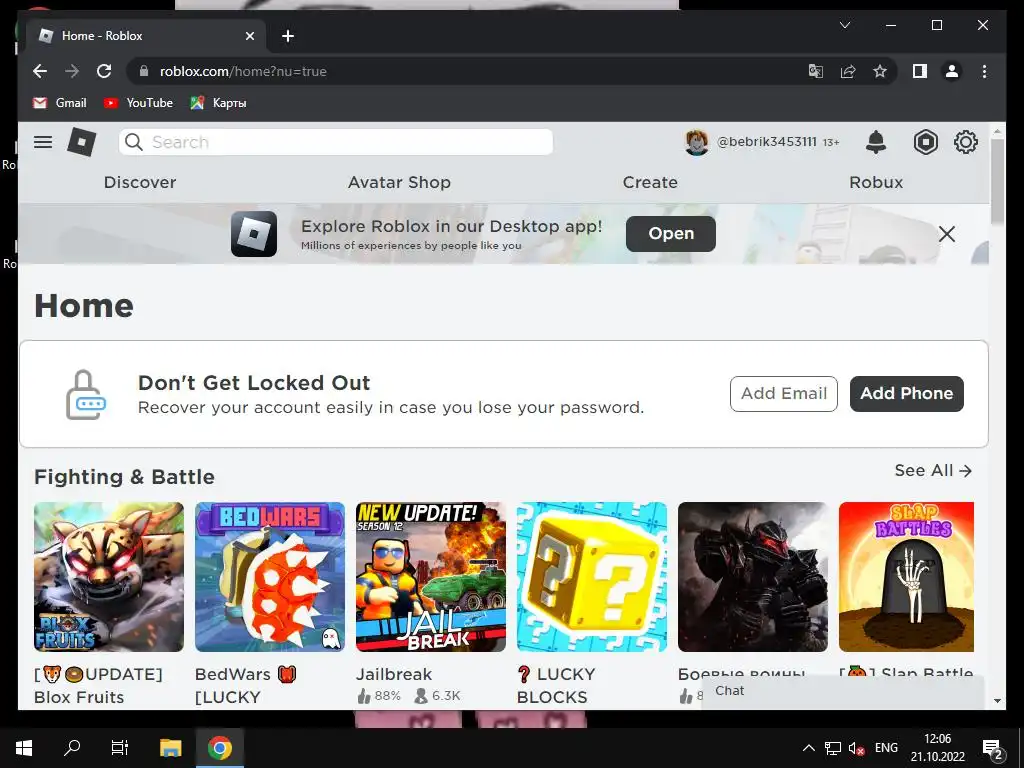Image resolution: width=1024 pixels, height=768 pixels.
Task: Show hidden system tray icons
Action: click(808, 748)
